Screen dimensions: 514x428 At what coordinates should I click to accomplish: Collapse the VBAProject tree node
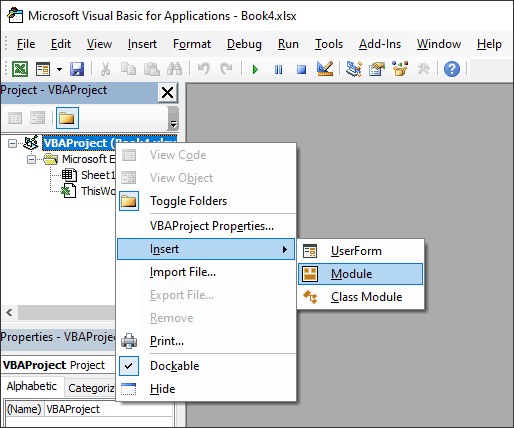click(12, 144)
